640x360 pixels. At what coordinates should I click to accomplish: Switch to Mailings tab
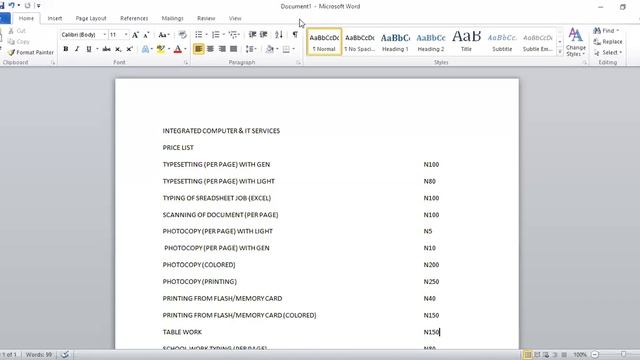(172, 18)
